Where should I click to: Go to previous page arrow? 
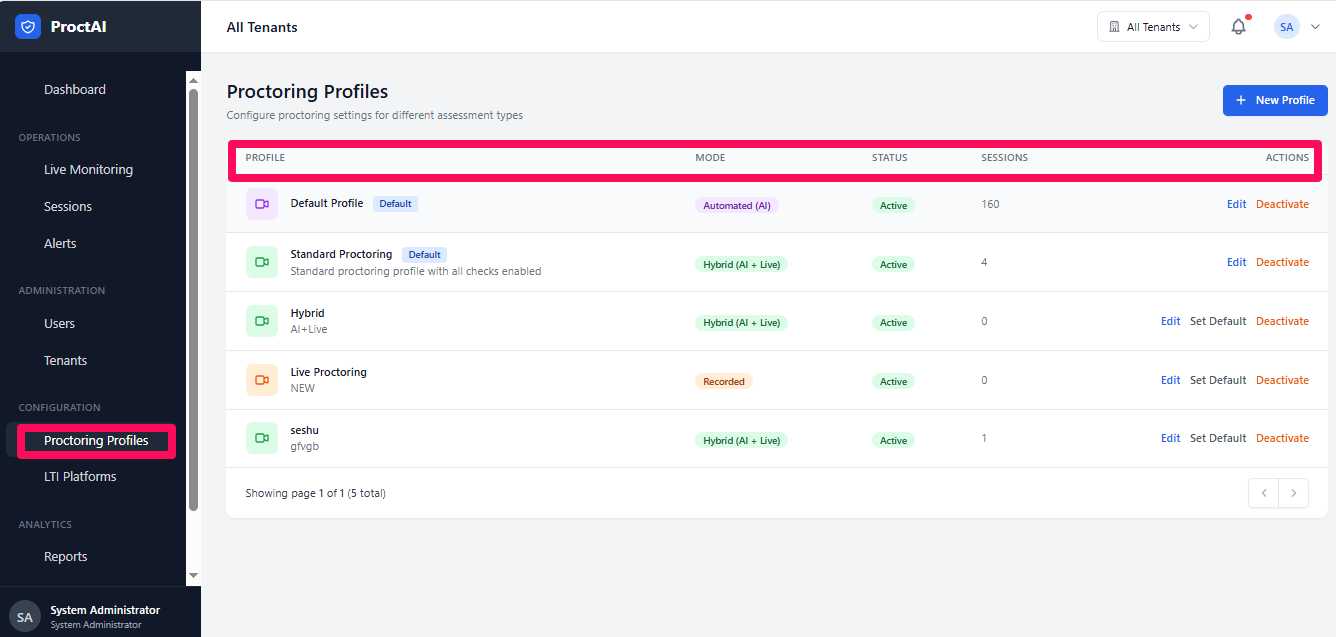1264,493
